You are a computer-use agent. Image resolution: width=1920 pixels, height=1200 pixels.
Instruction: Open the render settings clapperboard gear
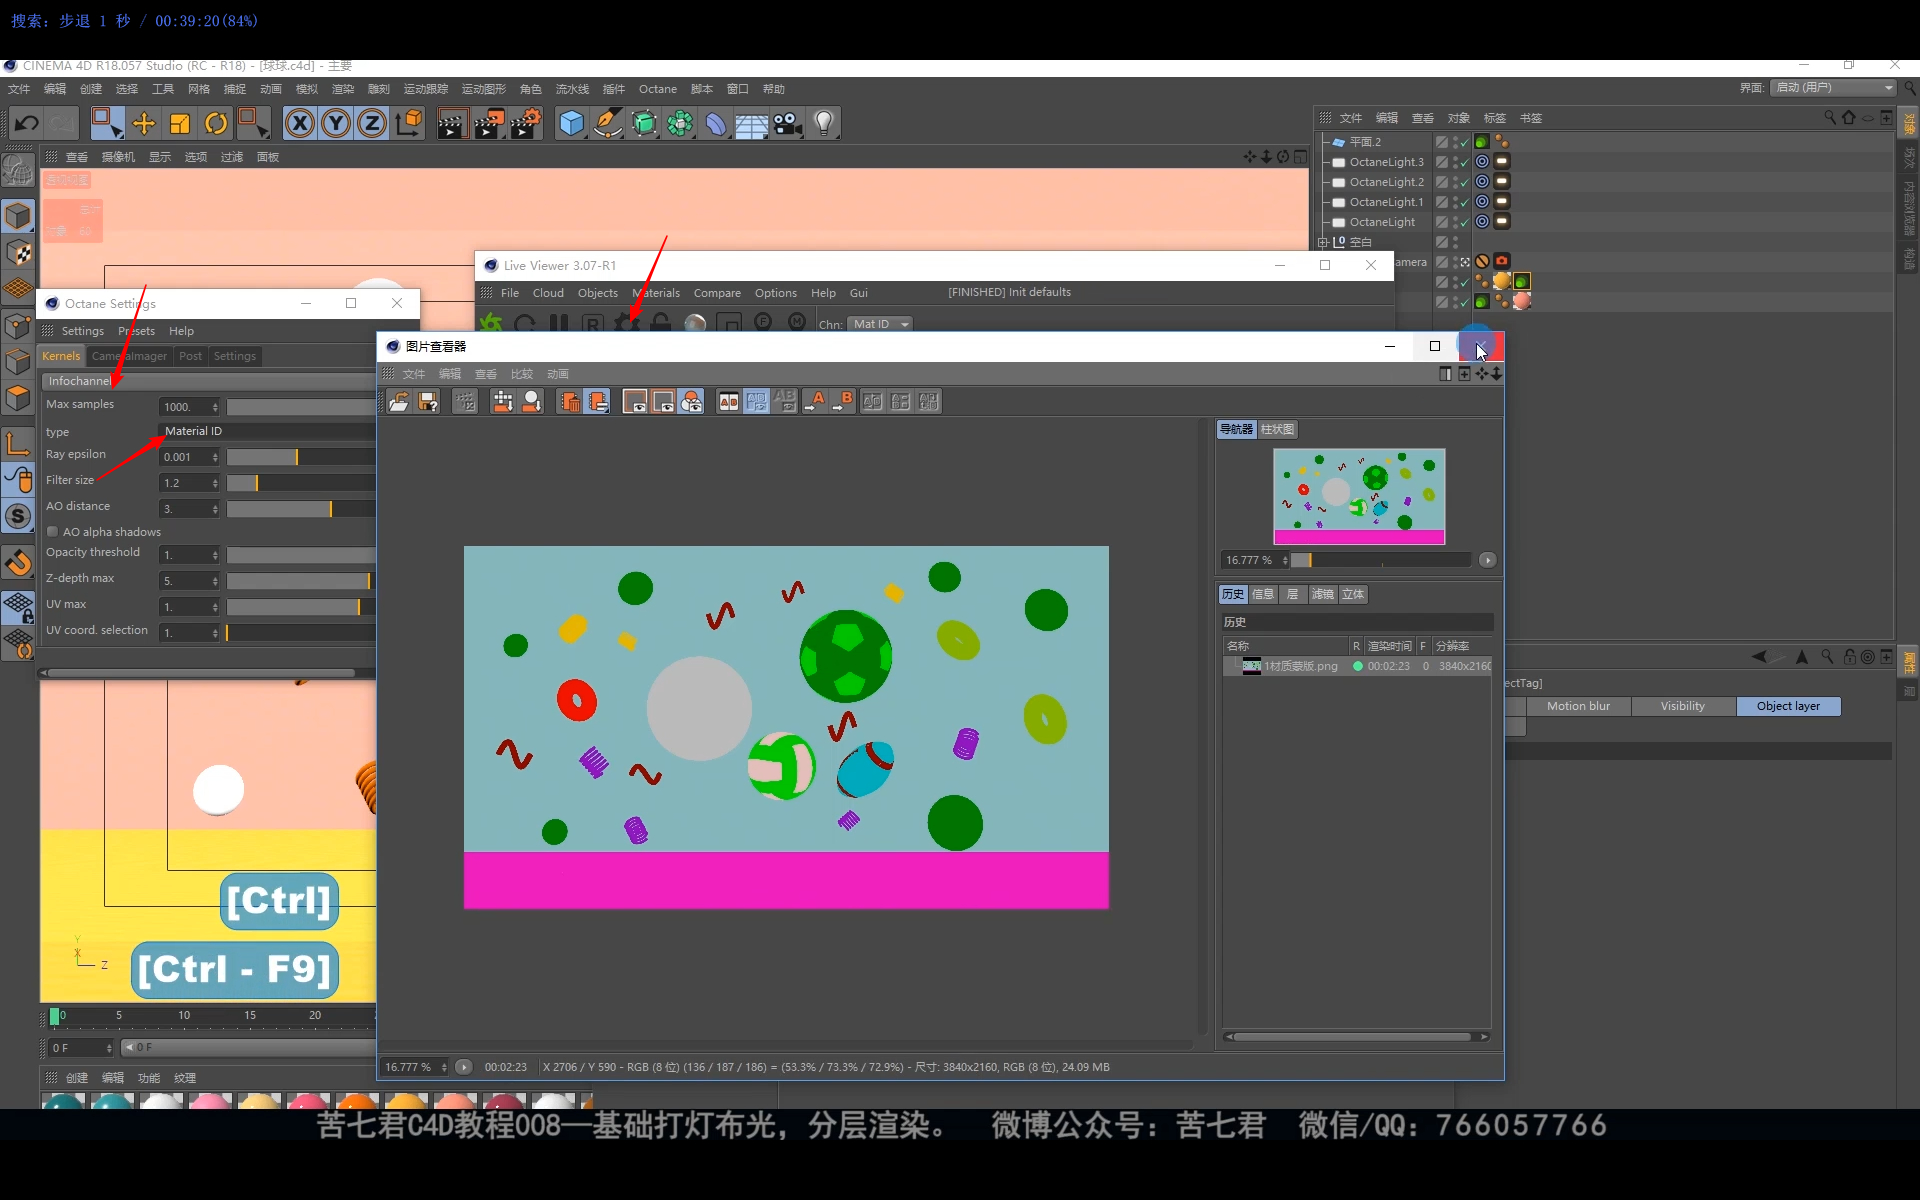(525, 123)
